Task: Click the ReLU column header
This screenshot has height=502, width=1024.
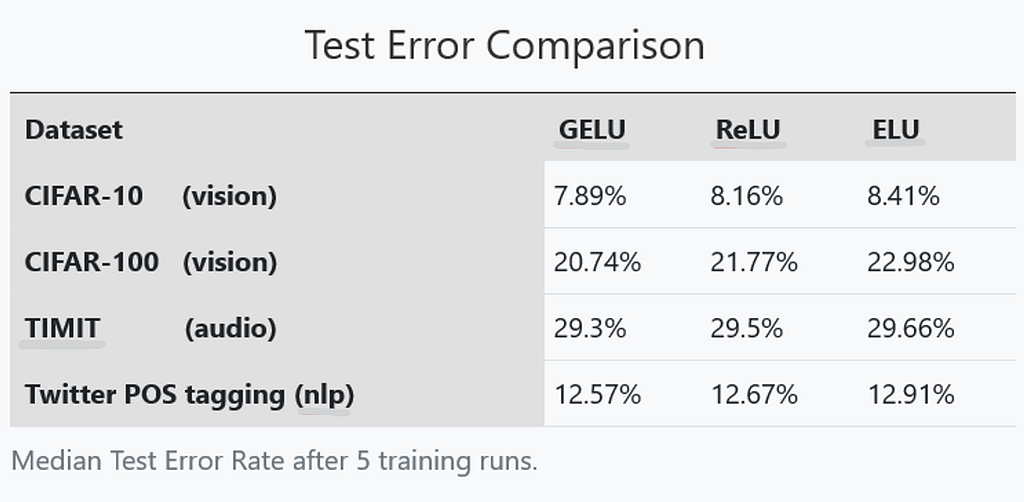Action: pos(748,130)
